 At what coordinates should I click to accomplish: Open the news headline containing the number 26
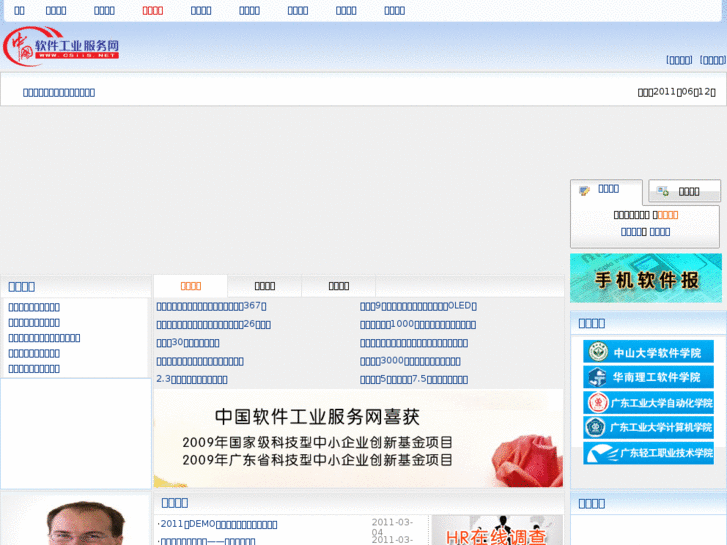point(214,324)
